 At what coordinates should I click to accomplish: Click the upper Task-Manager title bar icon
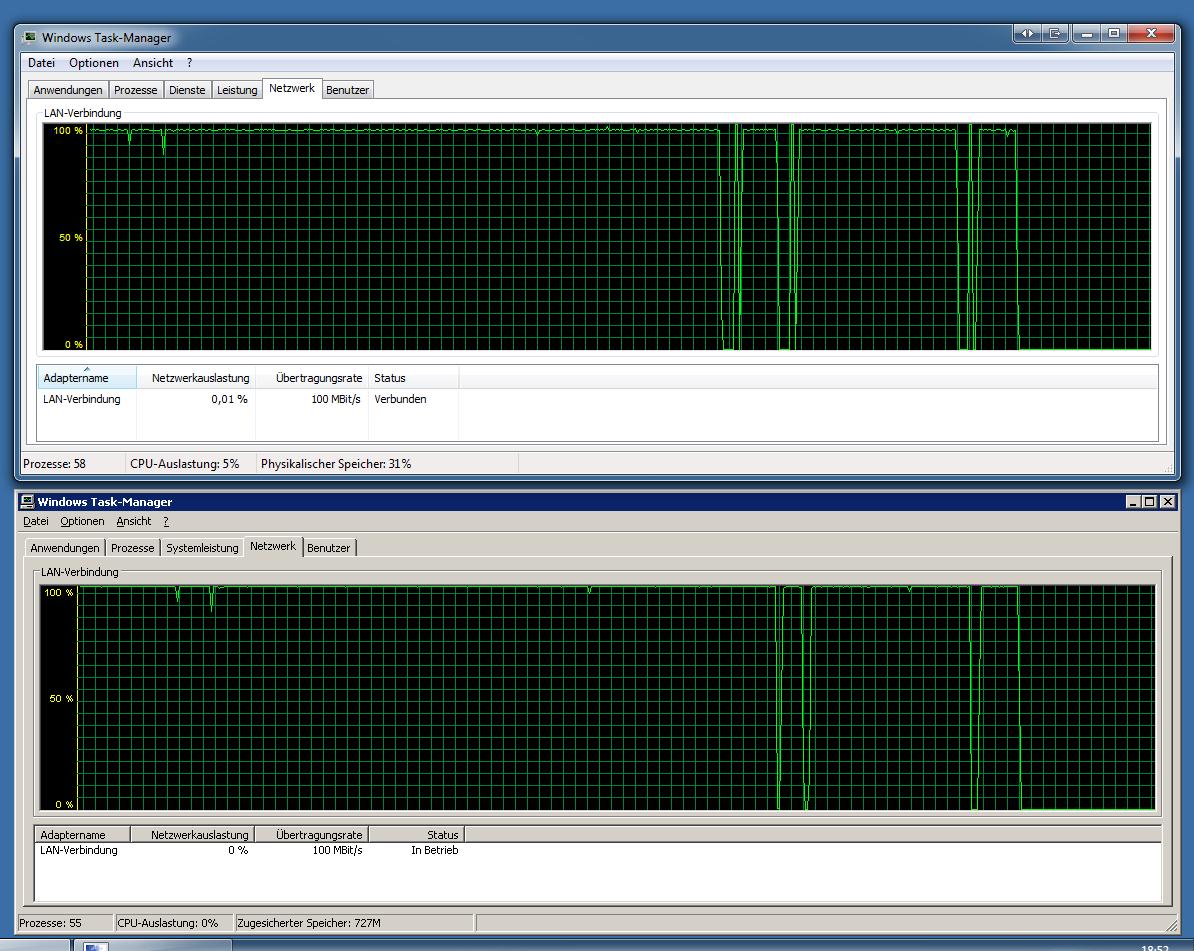[x=29, y=37]
